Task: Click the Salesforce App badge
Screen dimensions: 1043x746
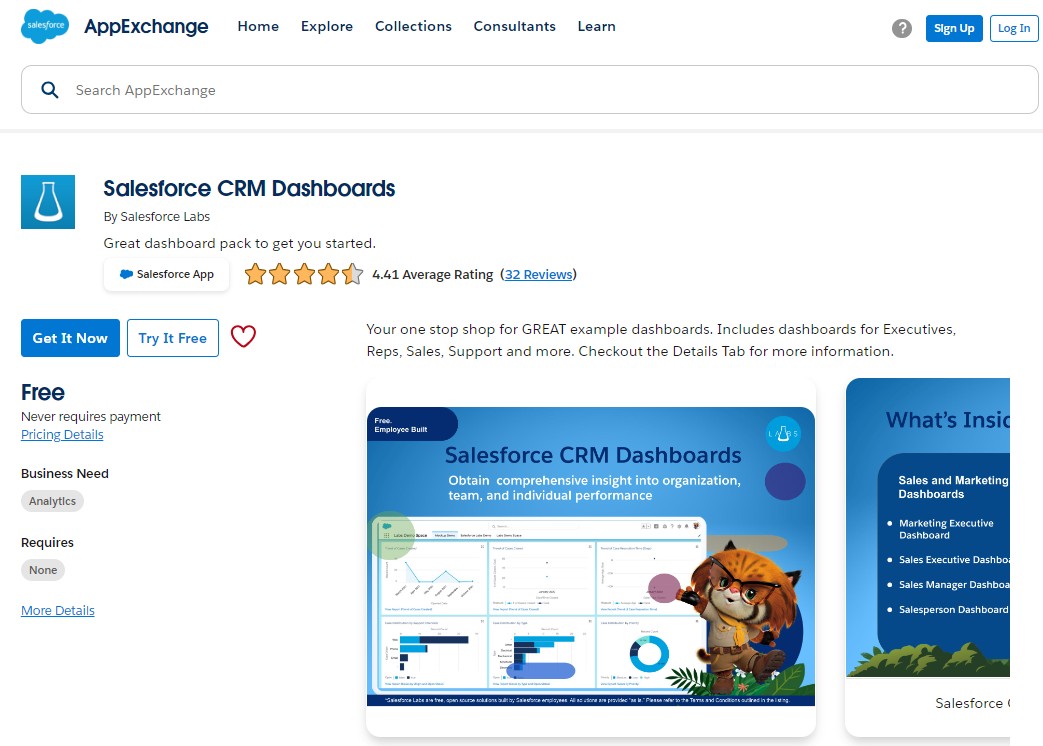Action: tap(166, 274)
